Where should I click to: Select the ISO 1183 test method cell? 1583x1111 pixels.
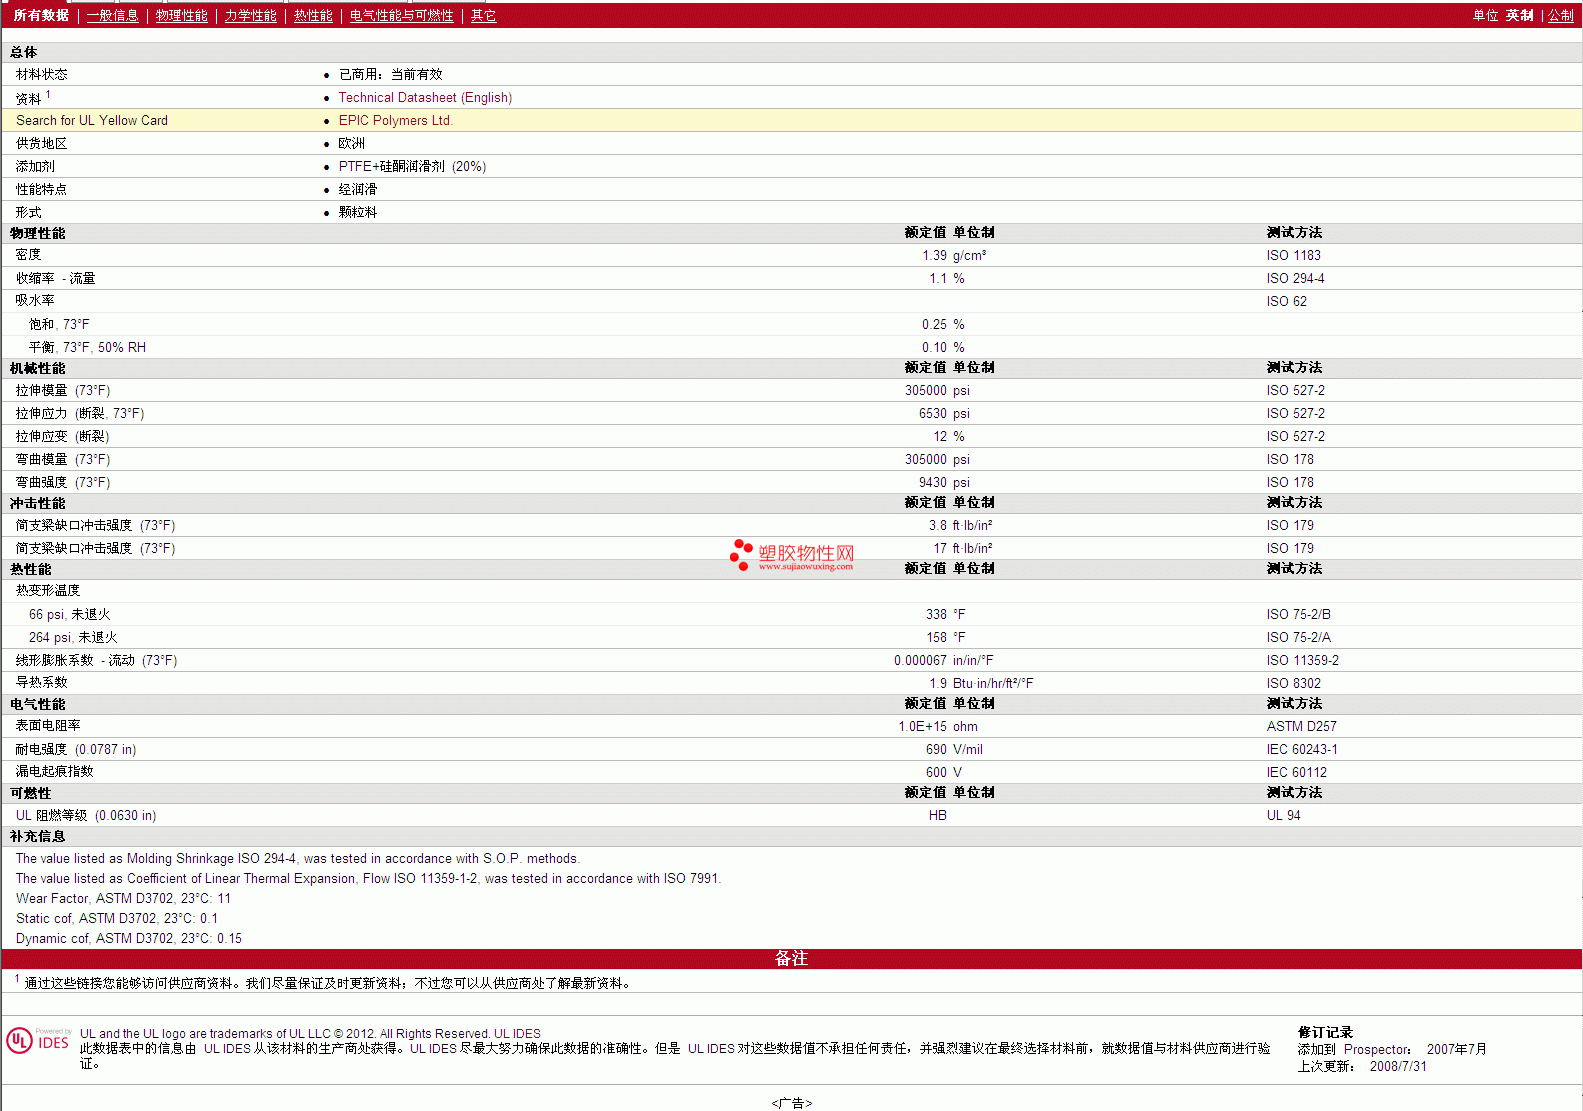tap(1293, 256)
